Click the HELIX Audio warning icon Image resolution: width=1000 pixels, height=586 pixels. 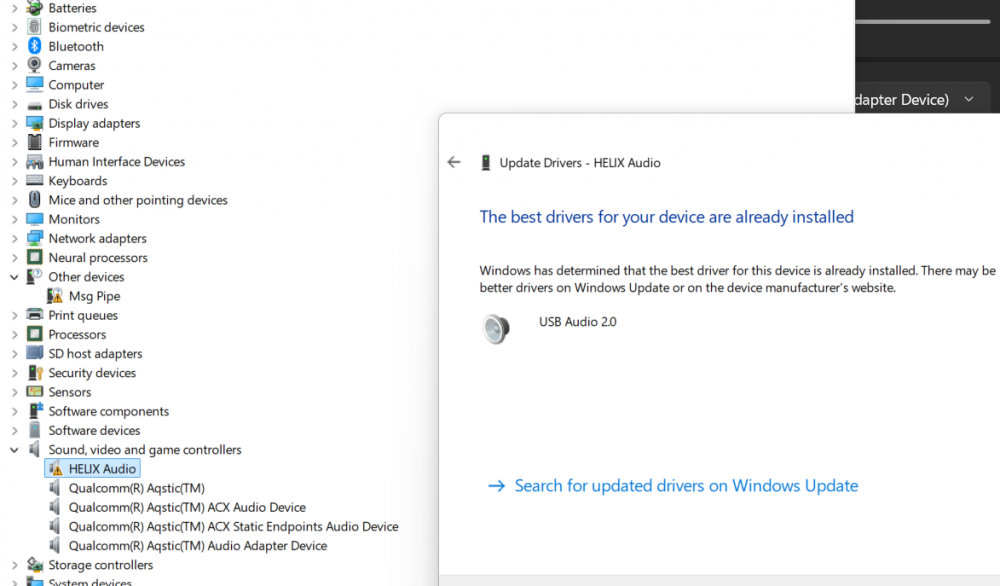[x=55, y=469]
